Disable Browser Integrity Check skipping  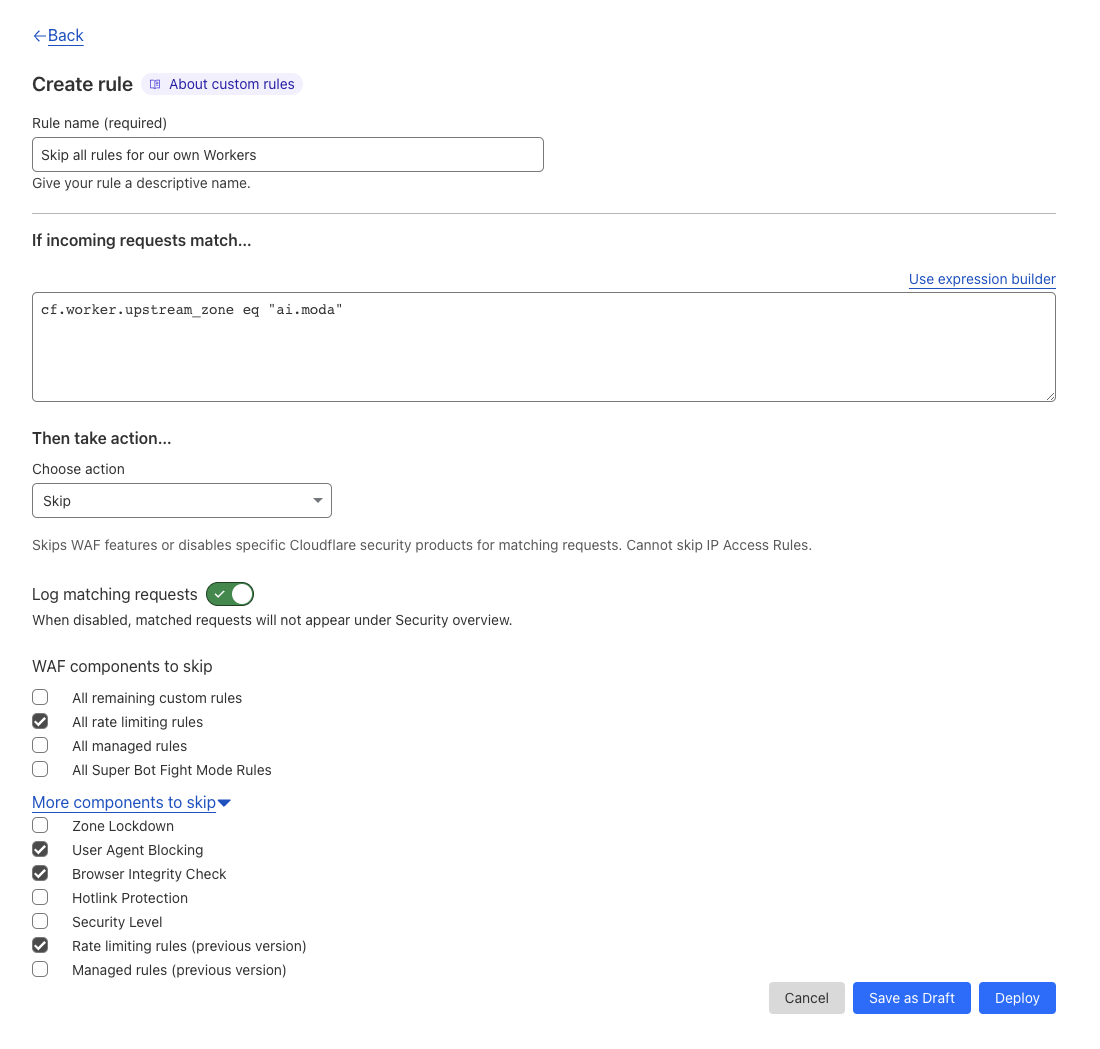point(39,872)
